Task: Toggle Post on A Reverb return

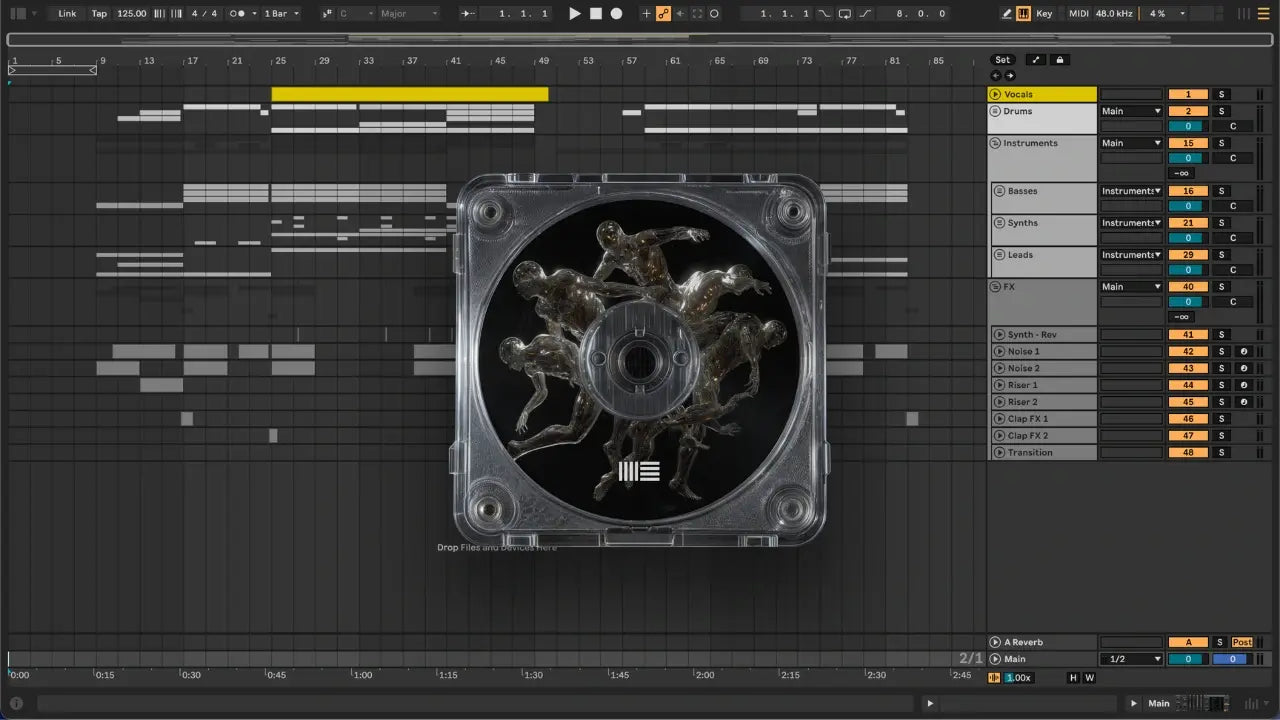Action: pyautogui.click(x=1242, y=642)
